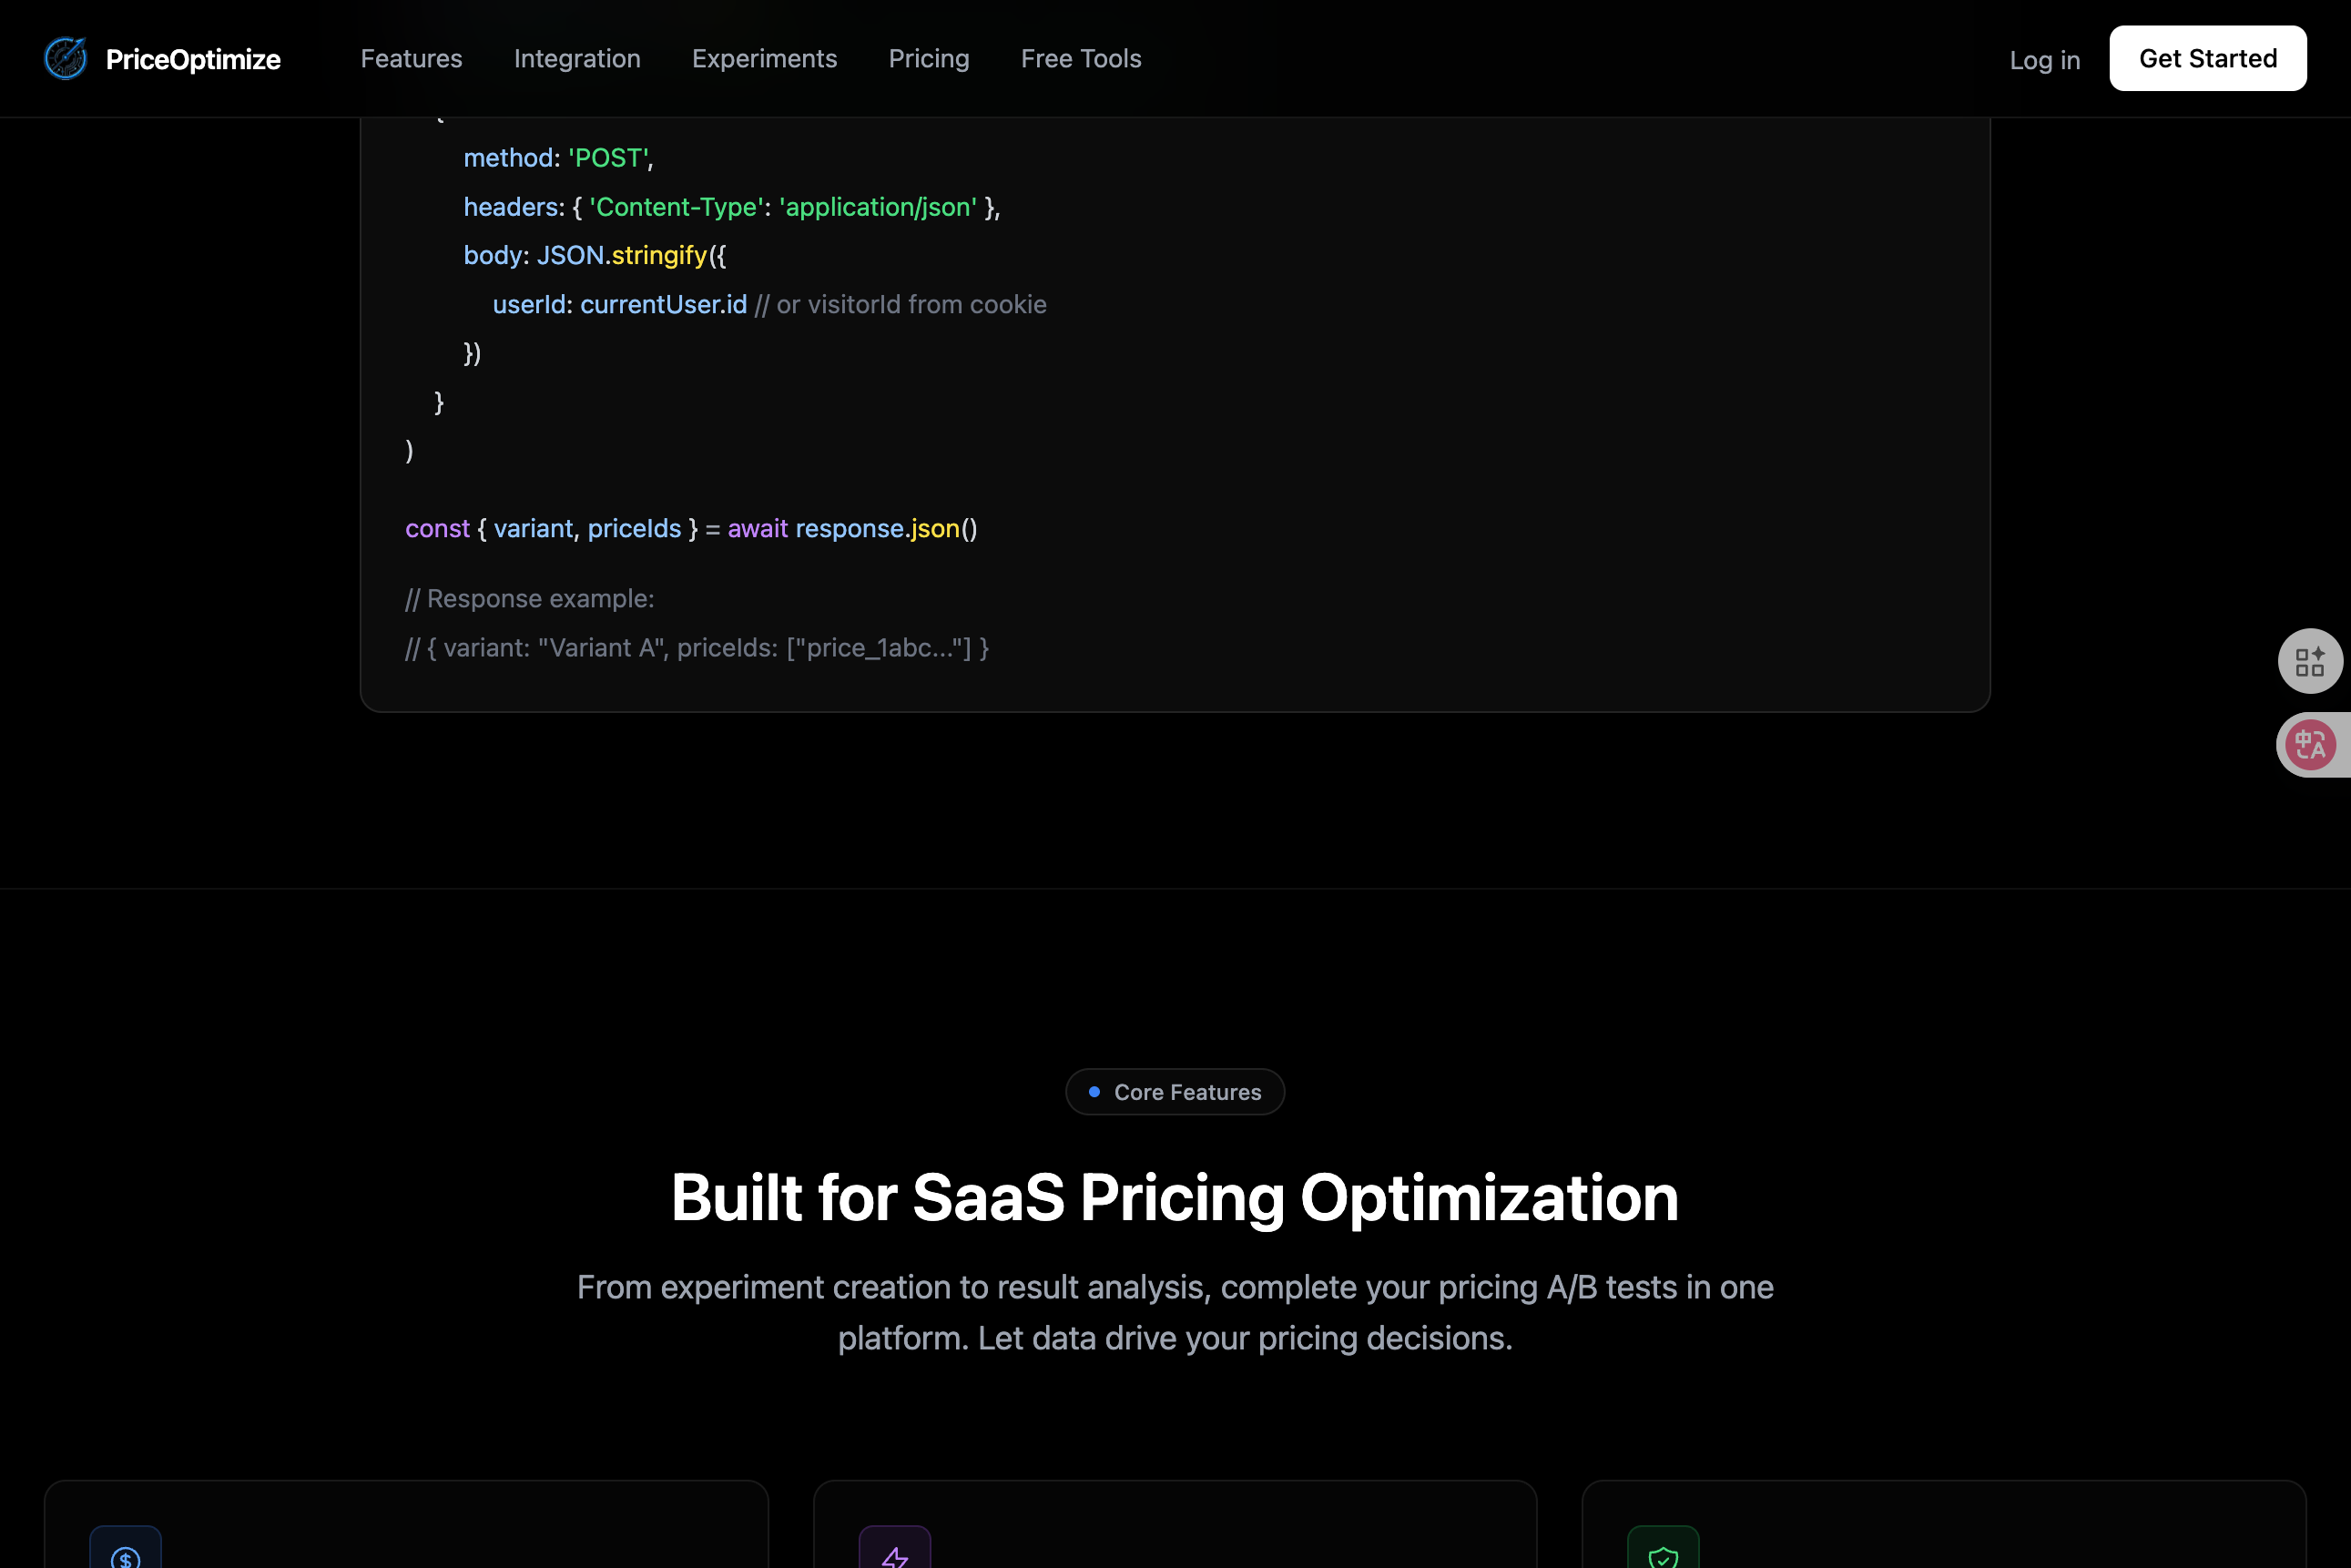Select Free Tools in the navigation

coord(1080,59)
